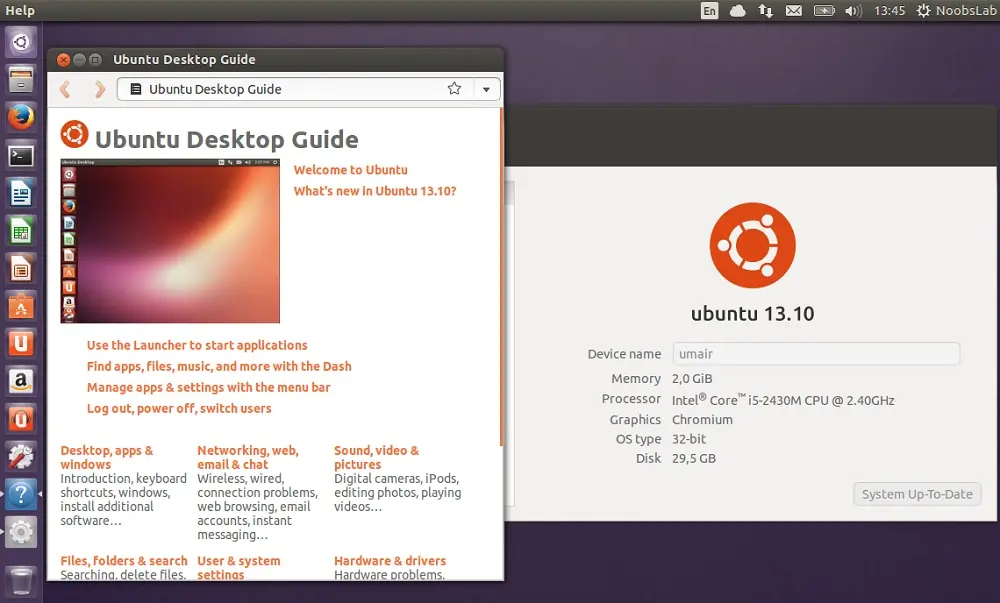Image resolution: width=1000 pixels, height=603 pixels.
Task: Click the guide's orange vertical scrollbar
Action: click(502, 277)
